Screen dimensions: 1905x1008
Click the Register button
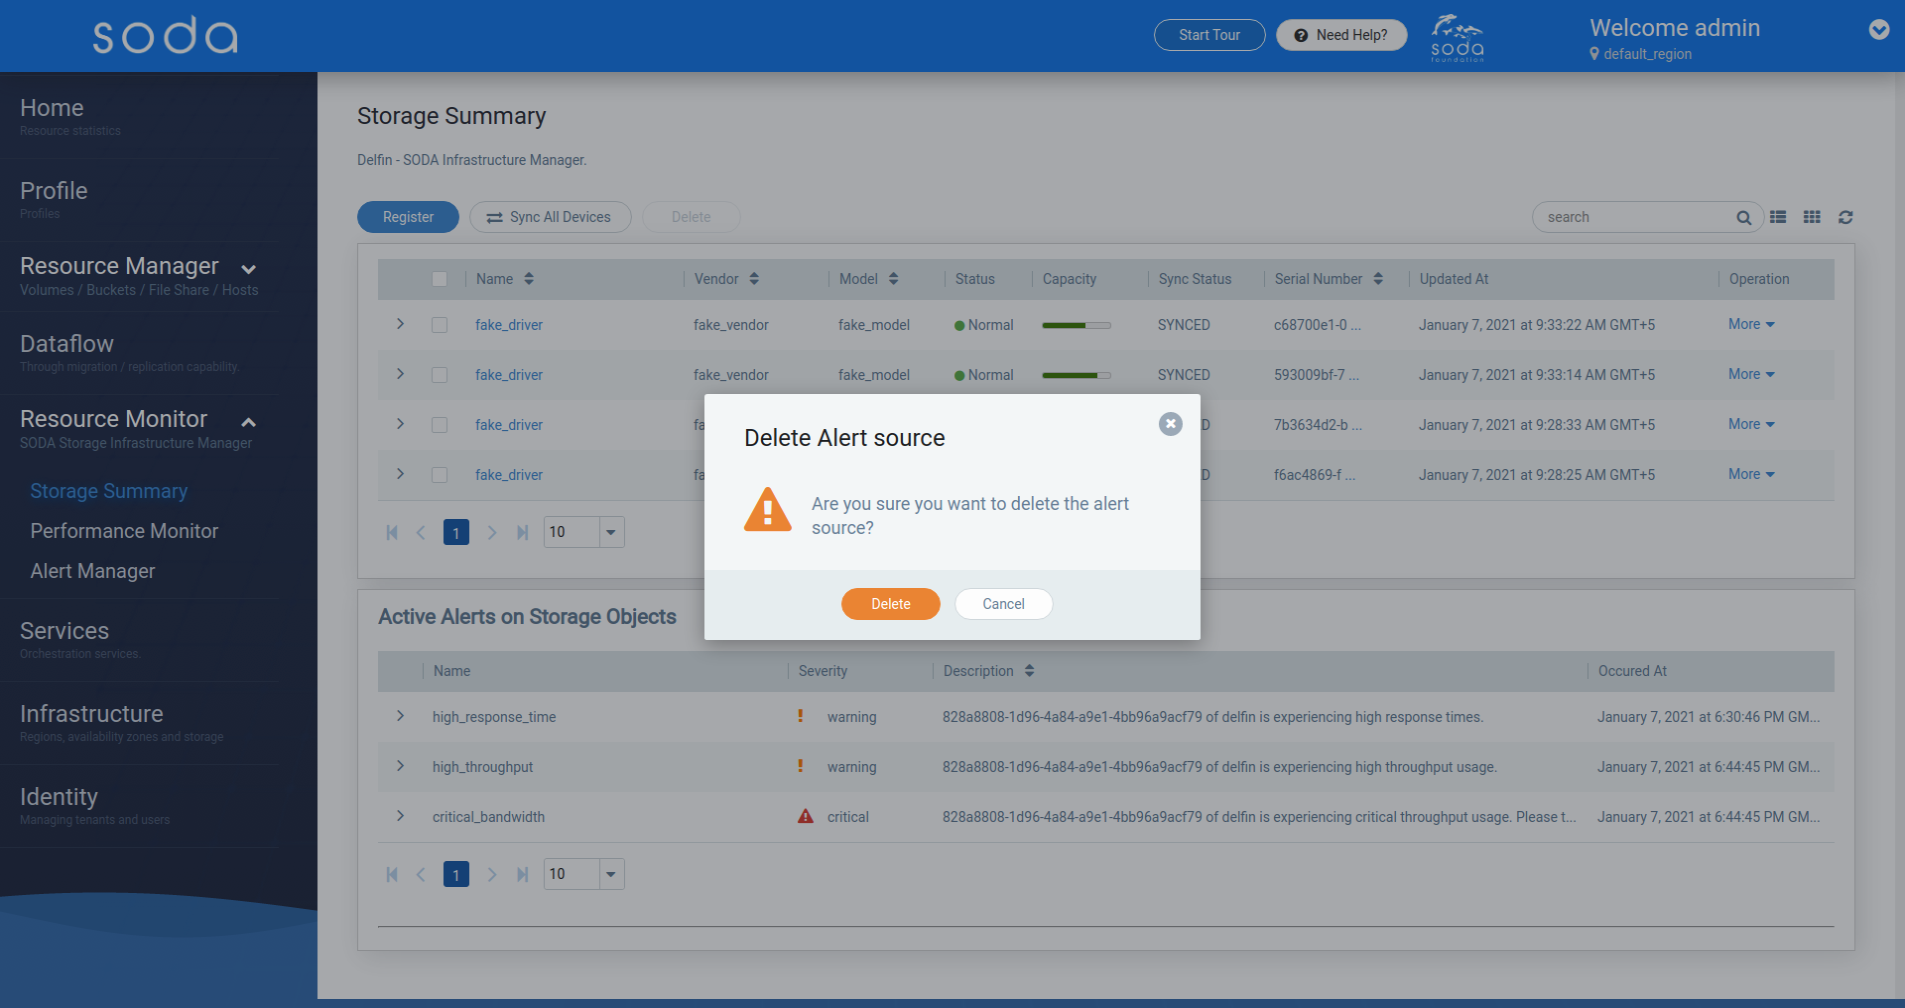(408, 217)
